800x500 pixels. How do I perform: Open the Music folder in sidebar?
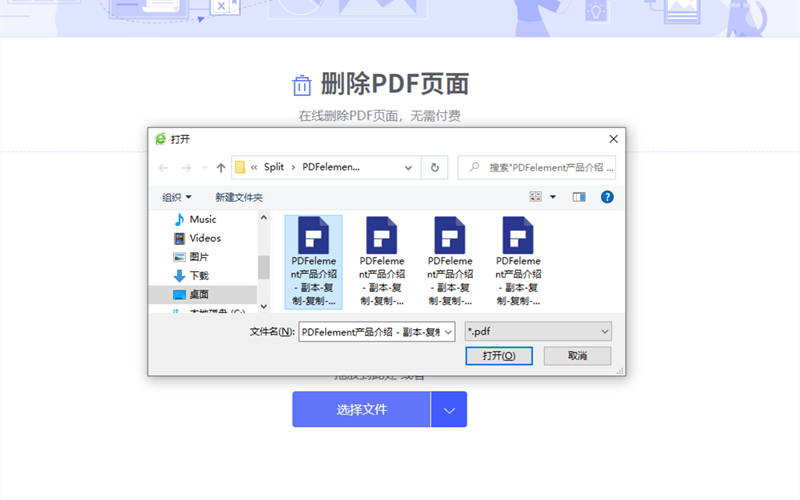click(203, 219)
